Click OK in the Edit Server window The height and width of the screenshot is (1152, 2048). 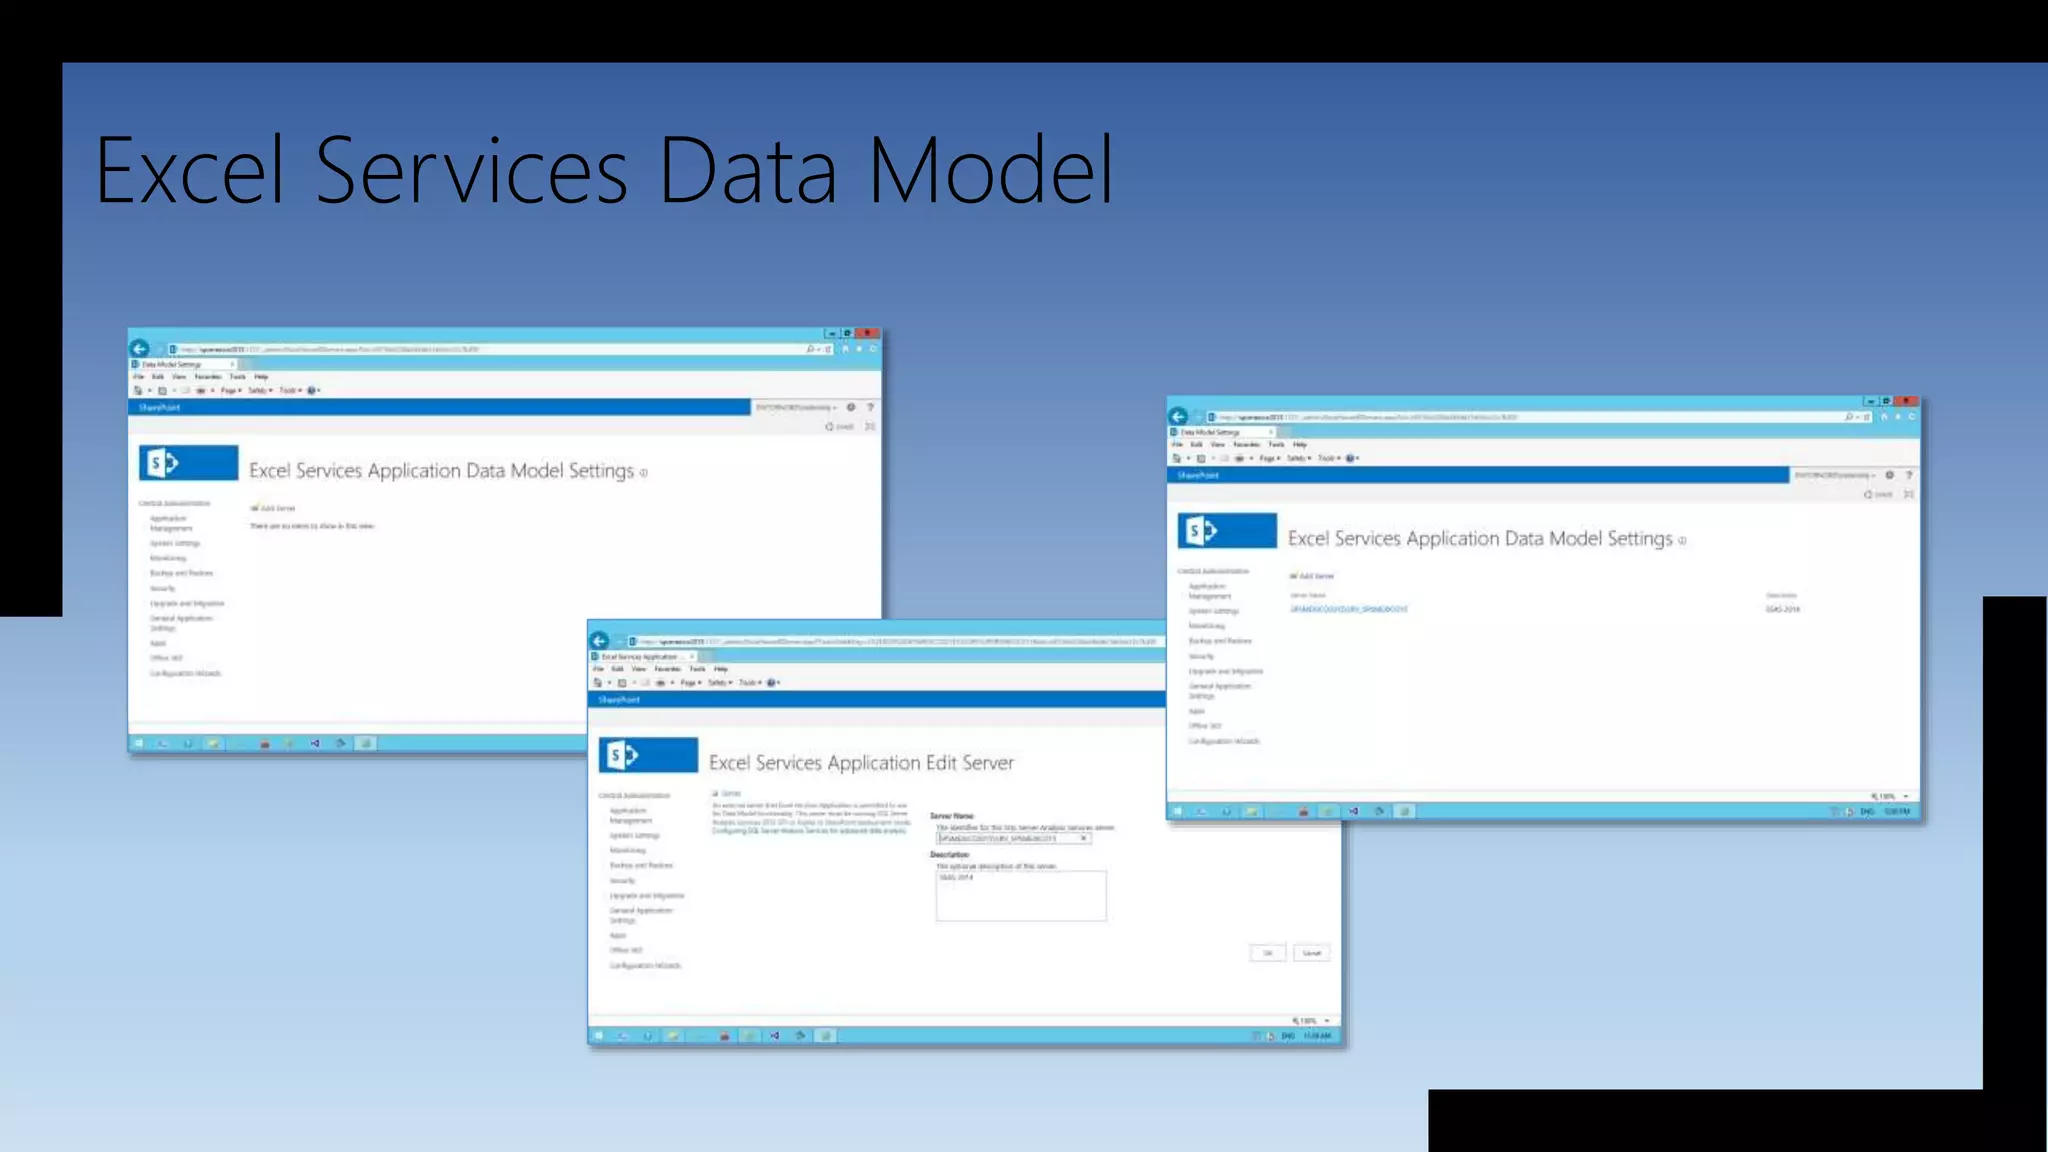[x=1268, y=953]
